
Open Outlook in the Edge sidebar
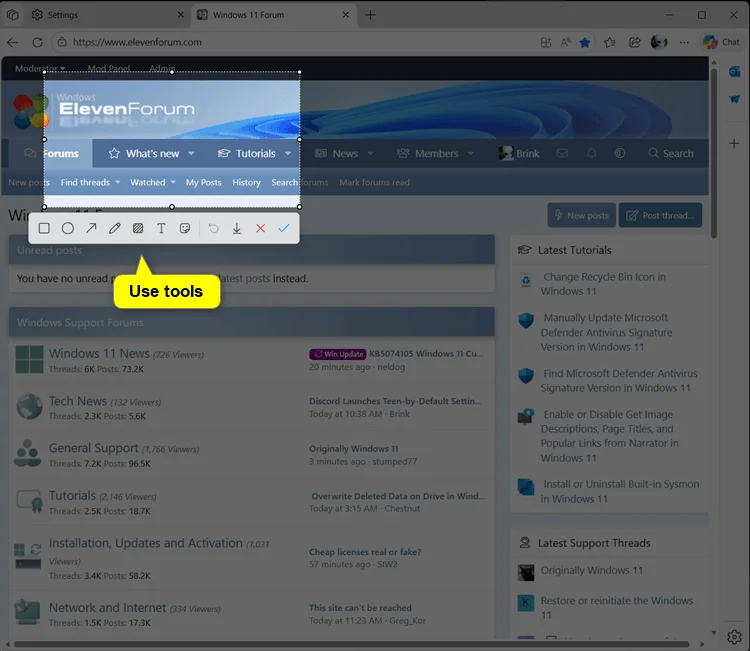pyautogui.click(x=734, y=72)
